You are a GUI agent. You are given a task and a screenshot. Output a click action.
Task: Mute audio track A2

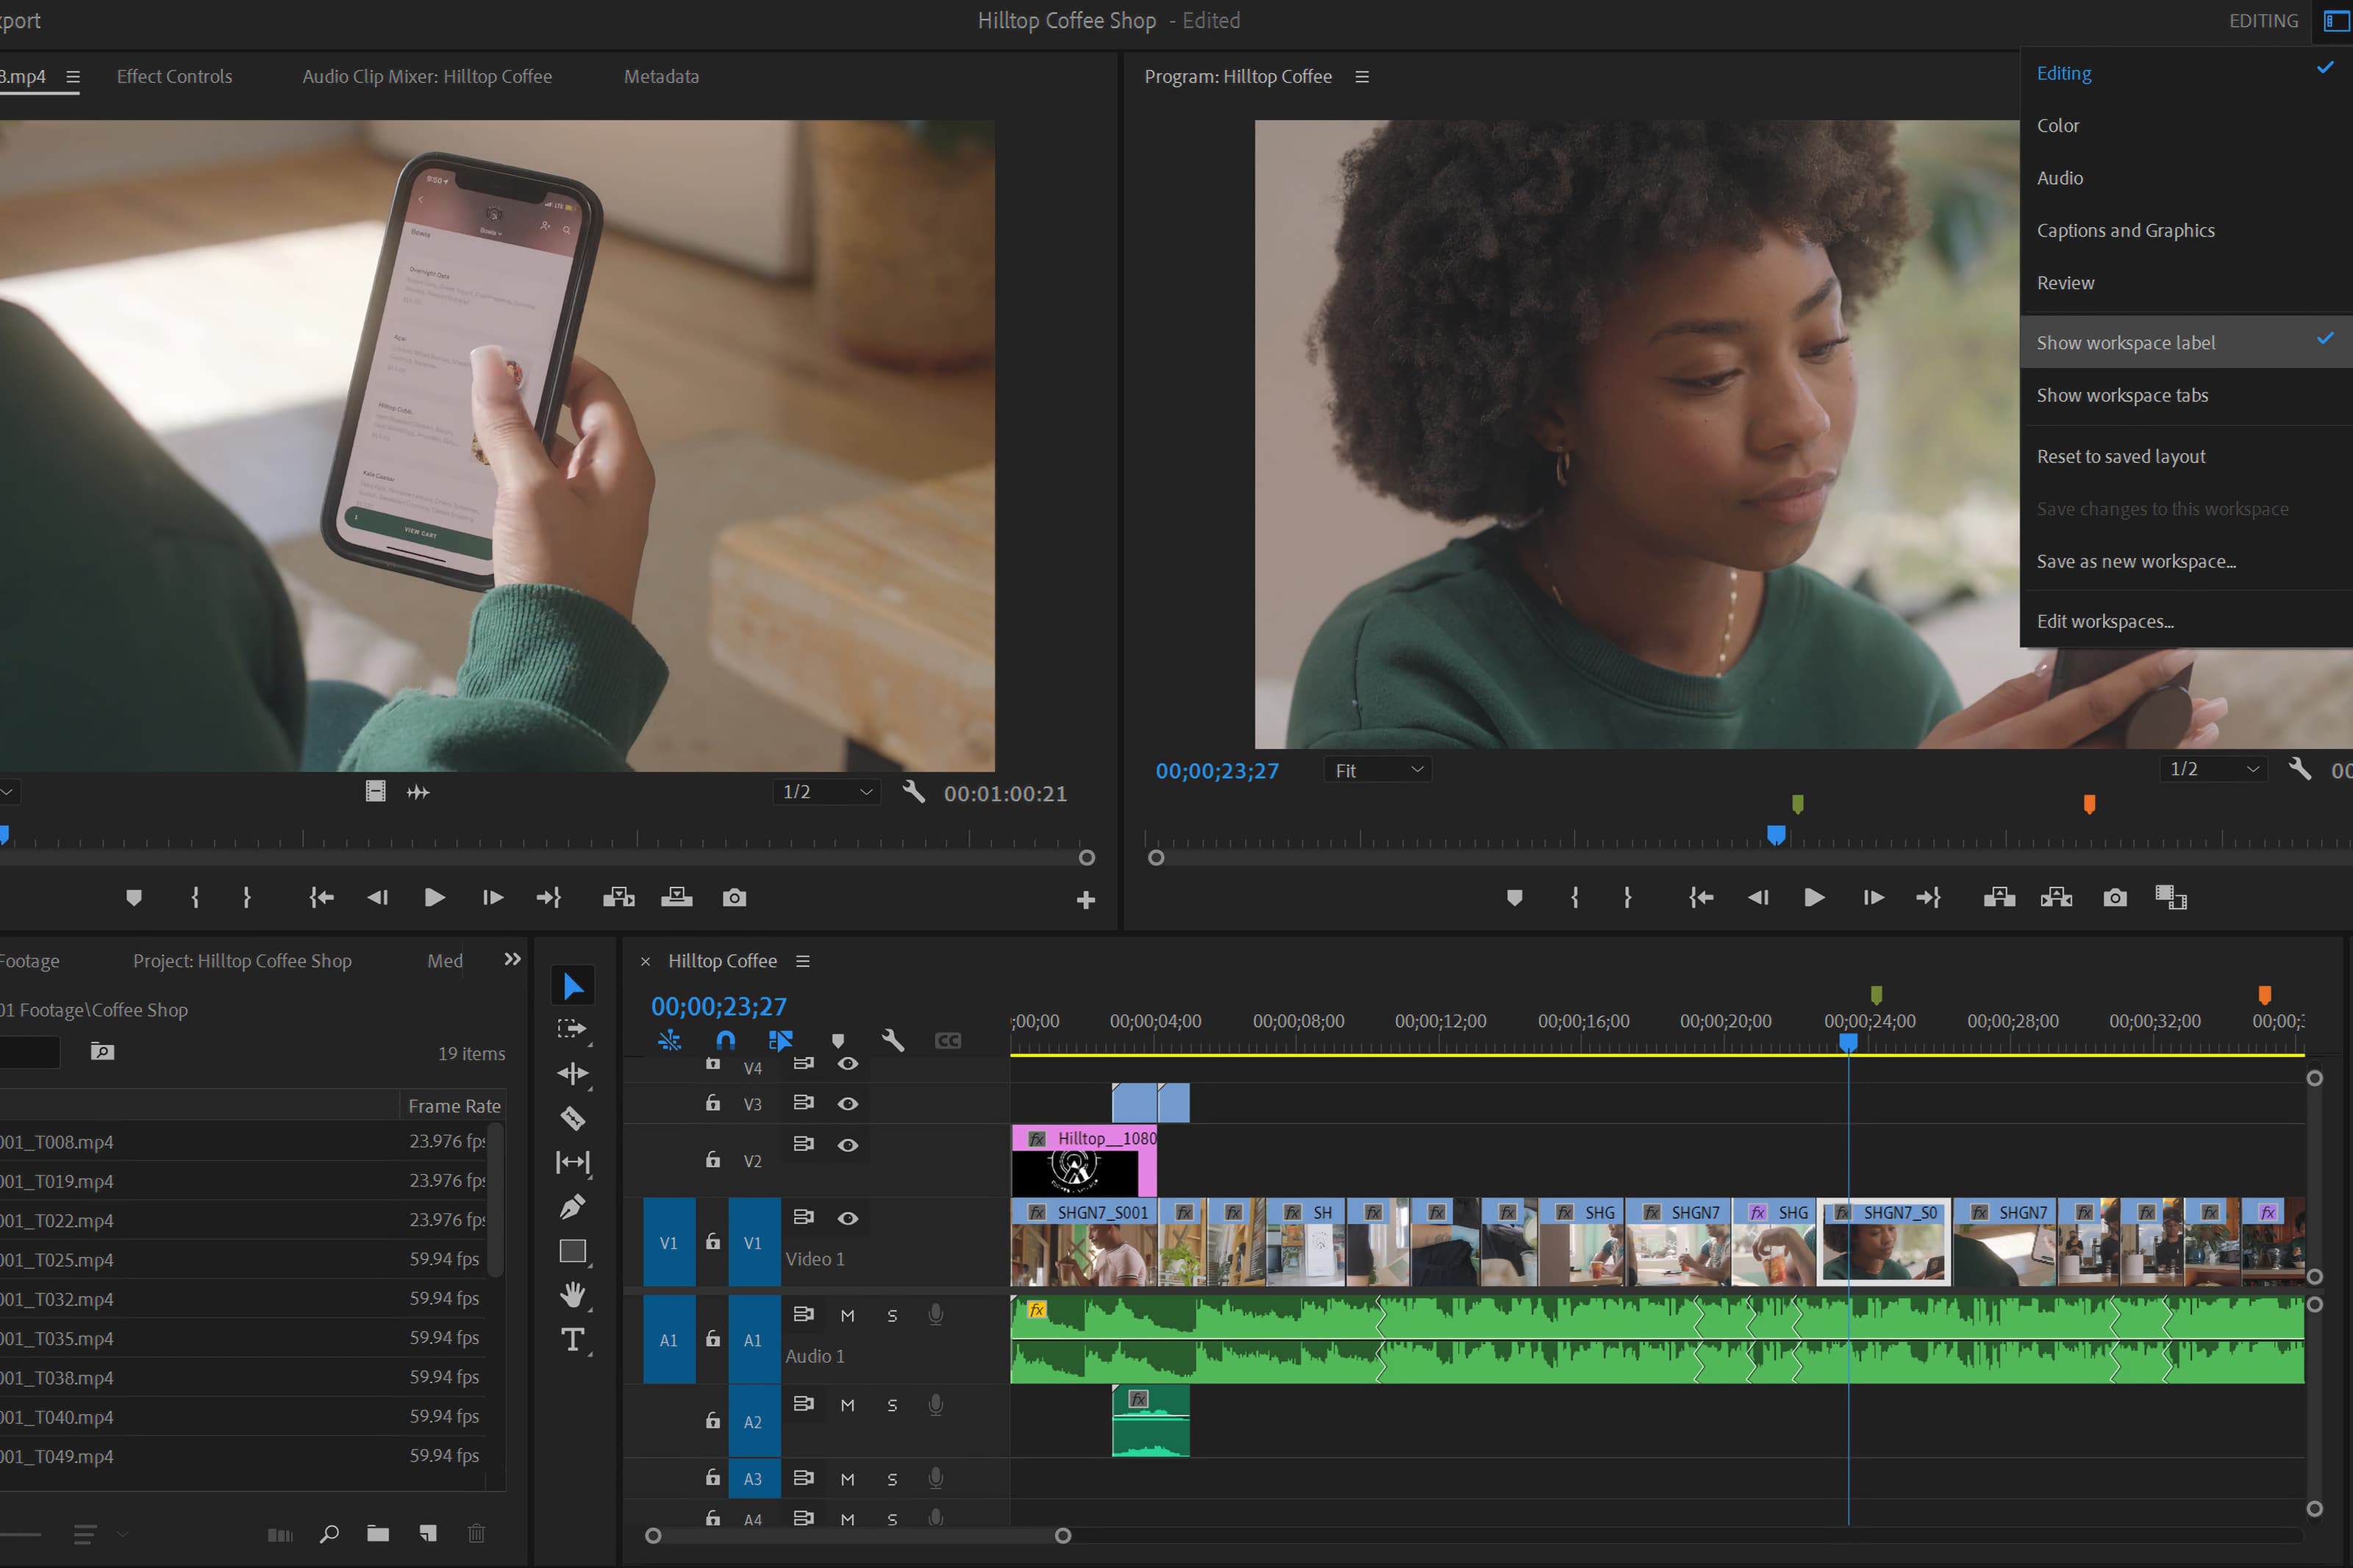(x=847, y=1406)
